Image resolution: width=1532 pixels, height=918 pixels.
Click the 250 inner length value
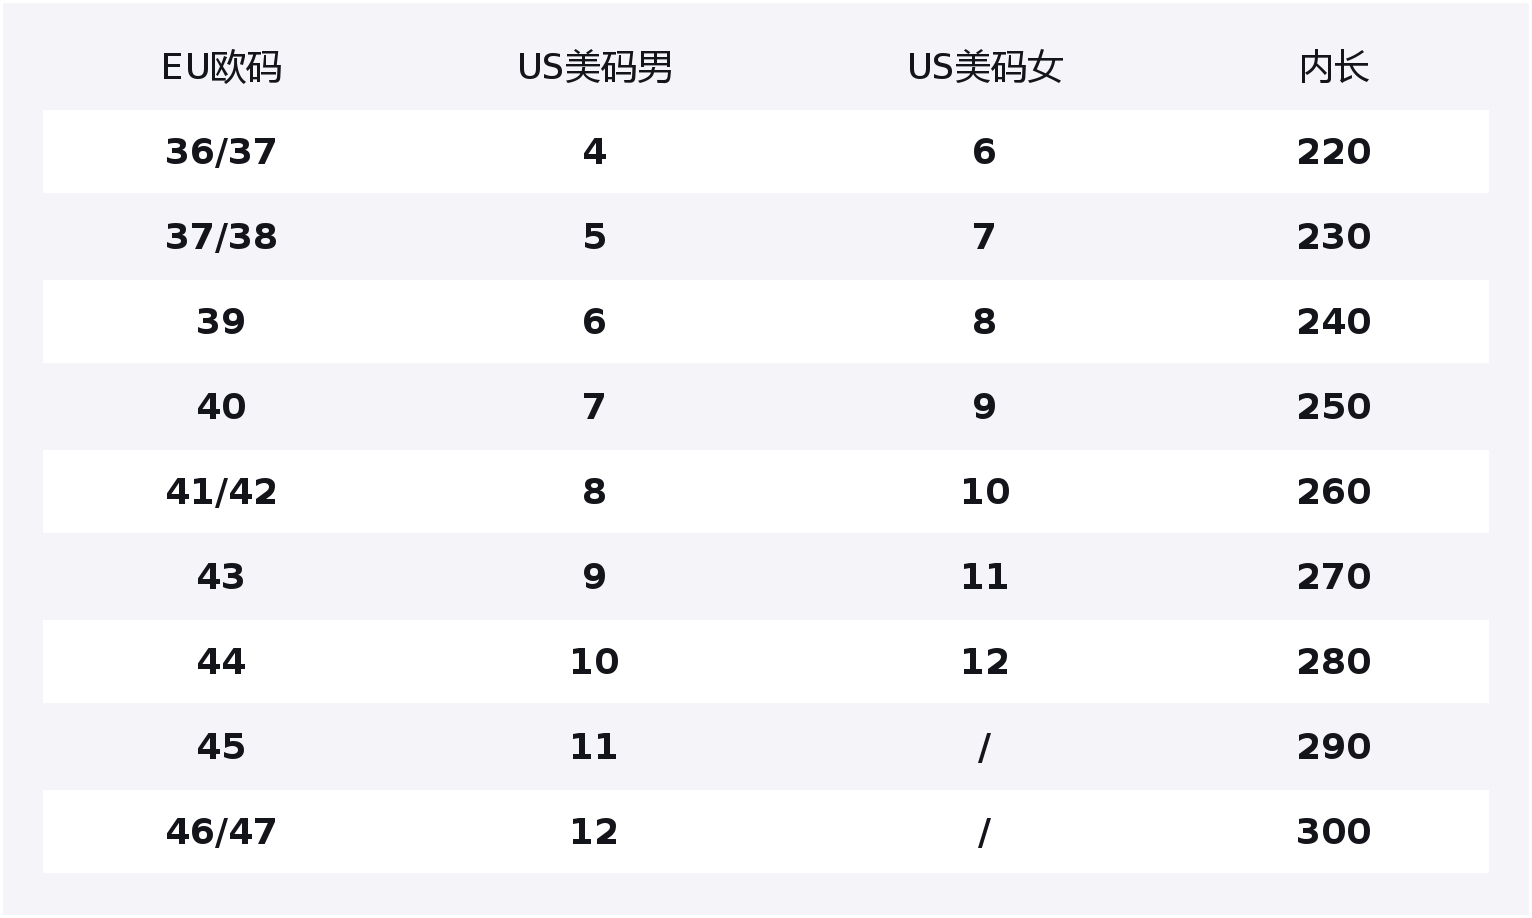coord(1333,407)
